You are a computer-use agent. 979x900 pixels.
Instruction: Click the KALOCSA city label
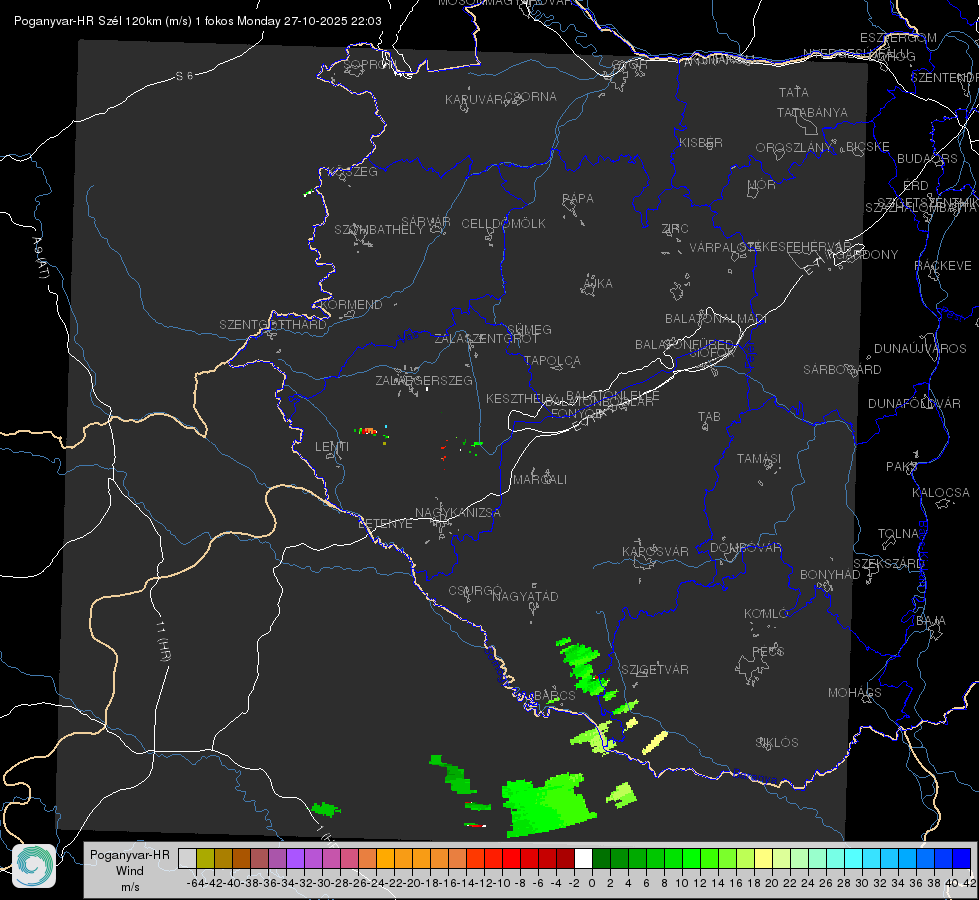(940, 493)
